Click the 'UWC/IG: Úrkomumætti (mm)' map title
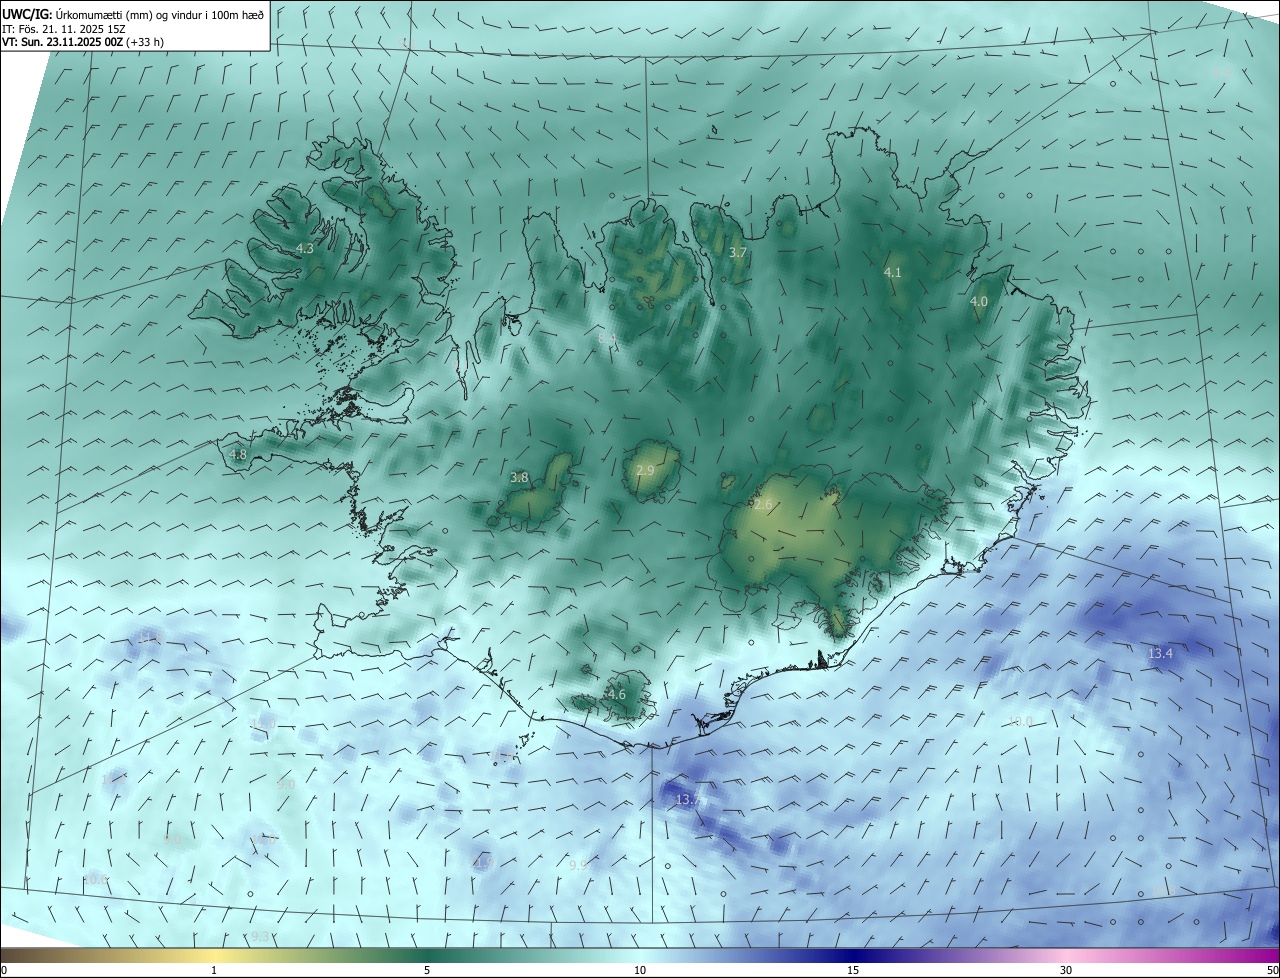This screenshot has height=978, width=1280. click(133, 14)
